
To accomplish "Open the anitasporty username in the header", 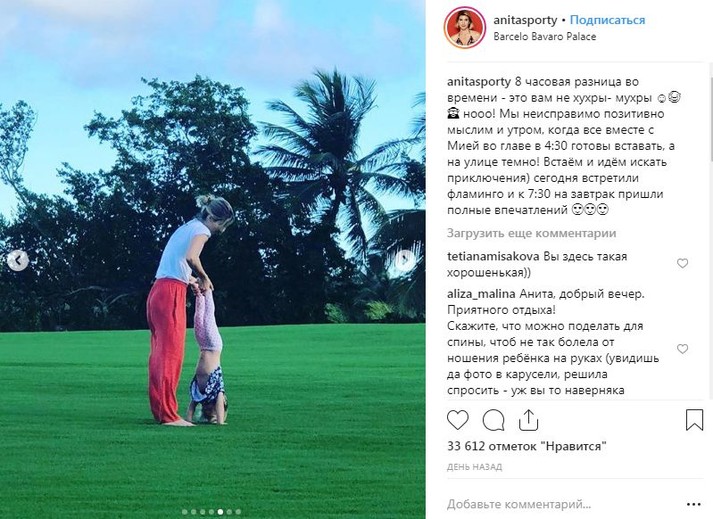I will pyautogui.click(x=525, y=20).
